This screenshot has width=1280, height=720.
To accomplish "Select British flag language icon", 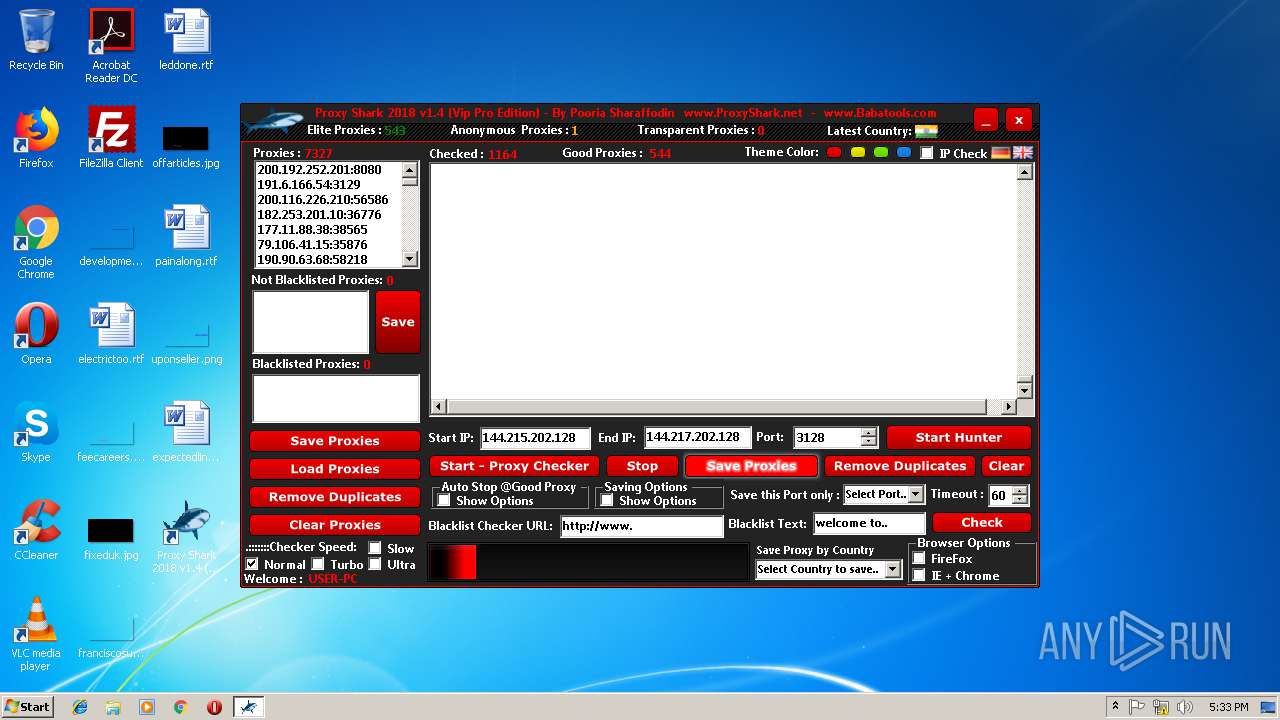I will click(x=1023, y=153).
